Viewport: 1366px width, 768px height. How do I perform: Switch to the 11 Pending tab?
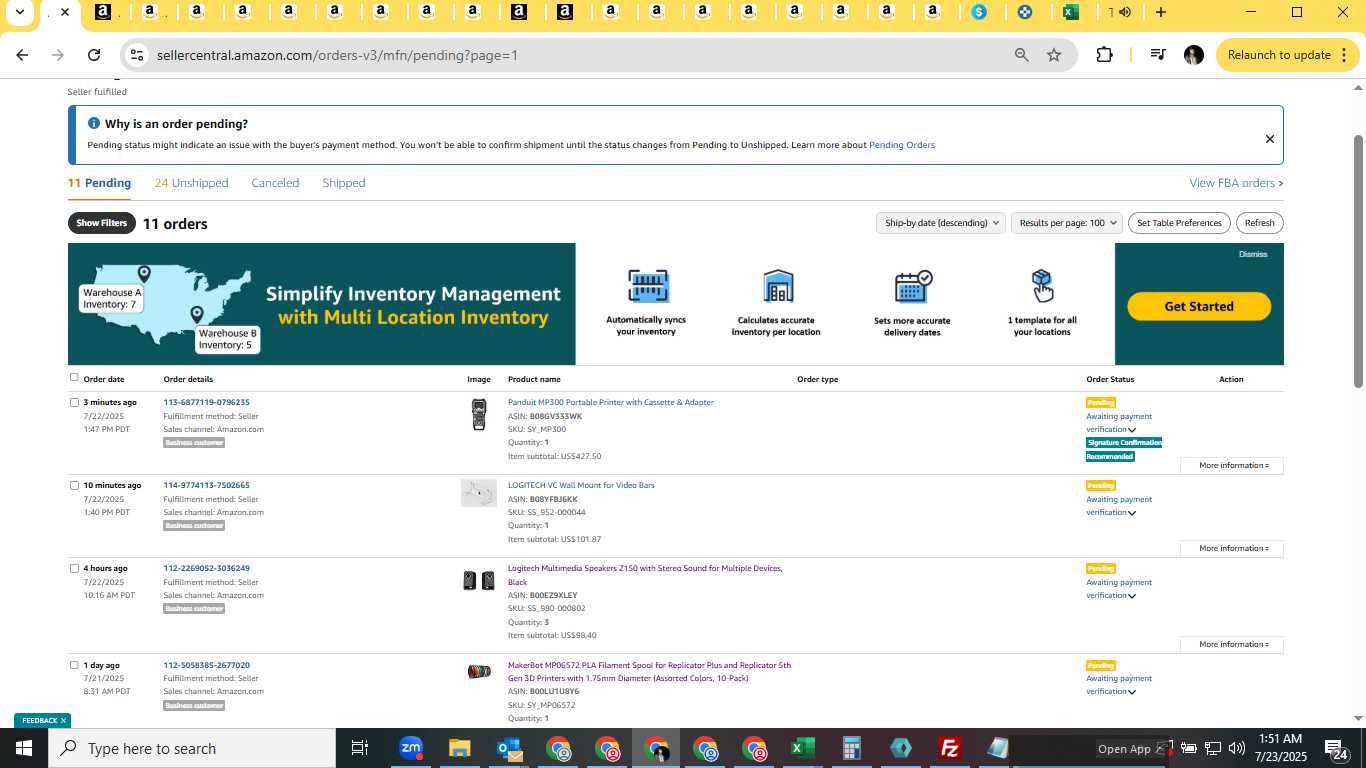coord(99,183)
